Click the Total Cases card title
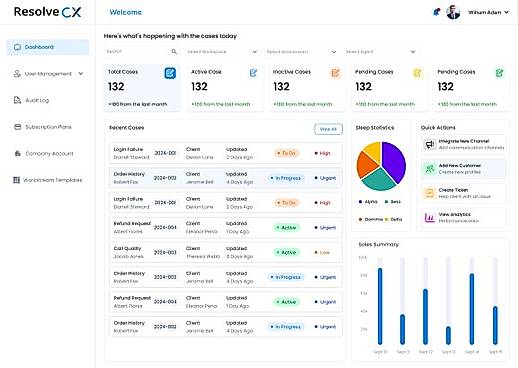Image resolution: width=518 pixels, height=368 pixels. [123, 72]
